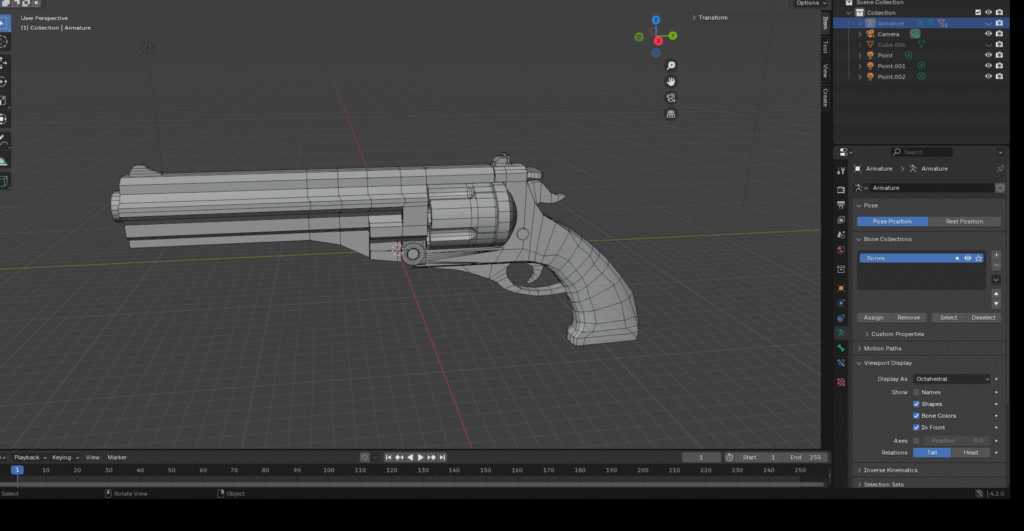Image resolution: width=1024 pixels, height=531 pixels.
Task: Add a new bone collection with plus
Action: point(996,255)
